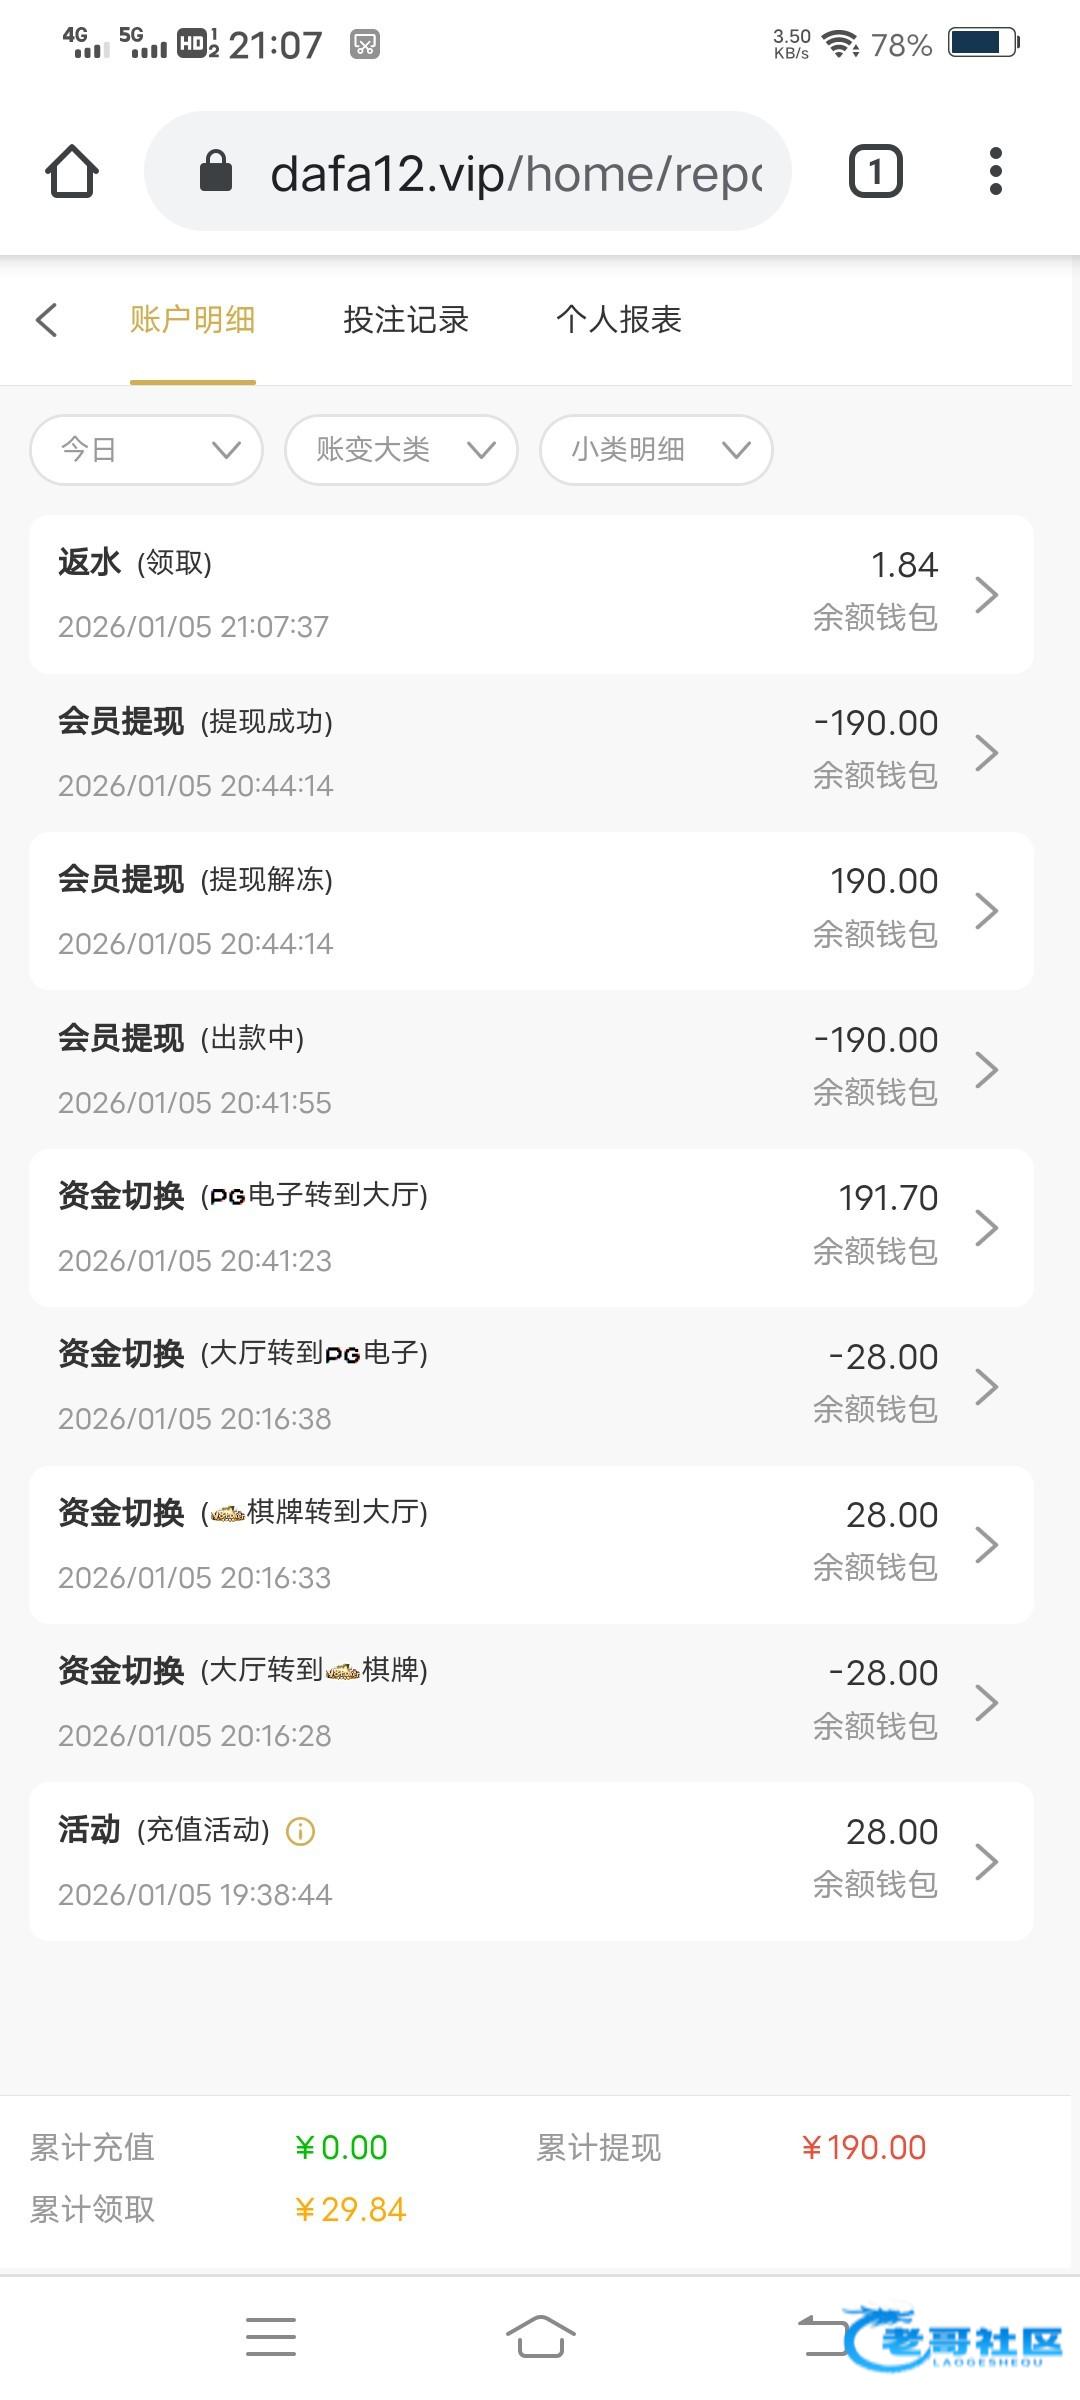Viewport: 1080px width, 2400px height.
Task: Open the 活动 (充值活动) 28.00 record
Action: coord(530,1862)
